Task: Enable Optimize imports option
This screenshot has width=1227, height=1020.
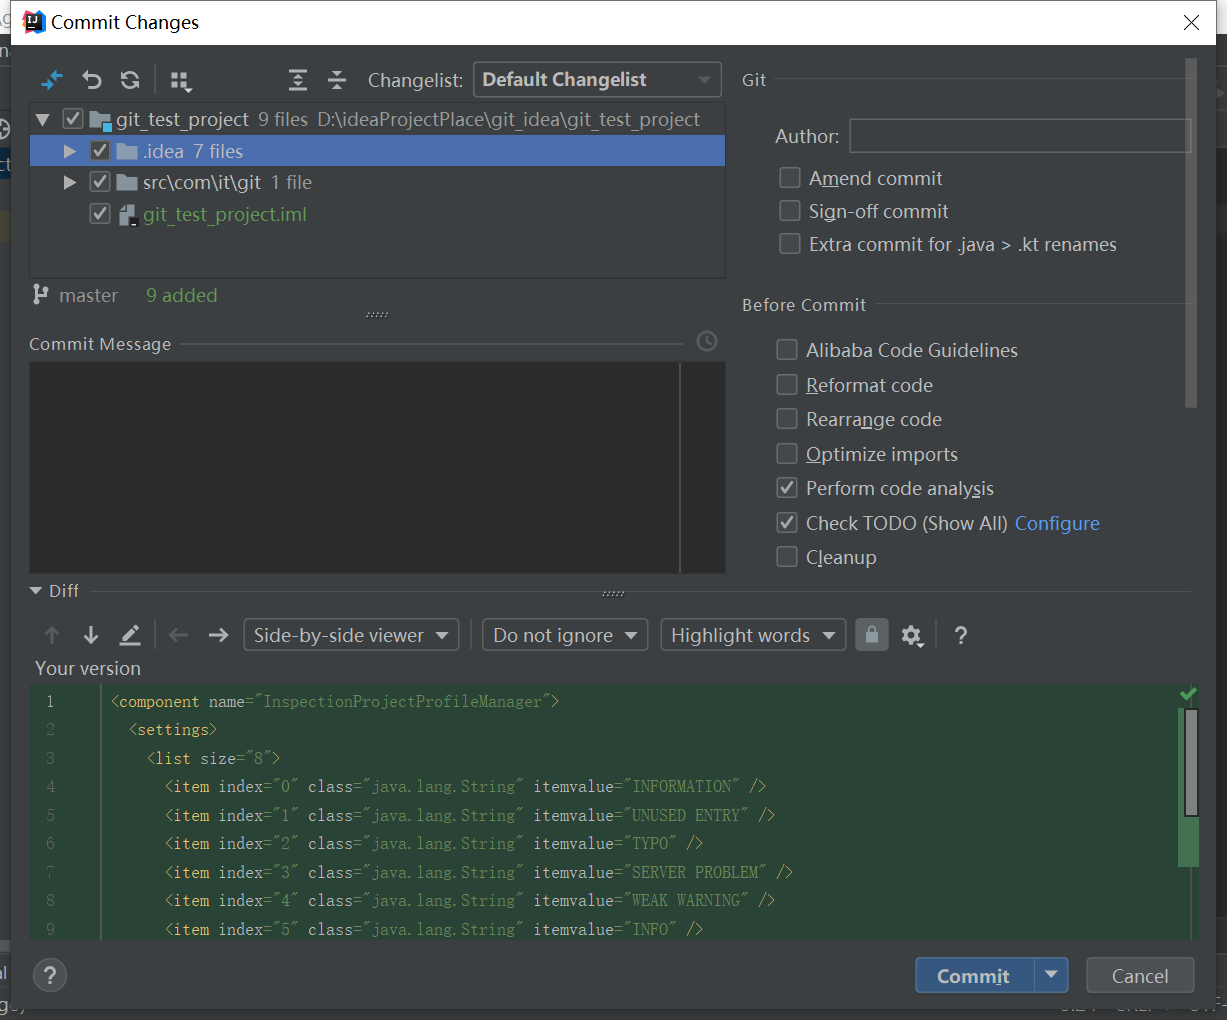Action: coord(787,454)
